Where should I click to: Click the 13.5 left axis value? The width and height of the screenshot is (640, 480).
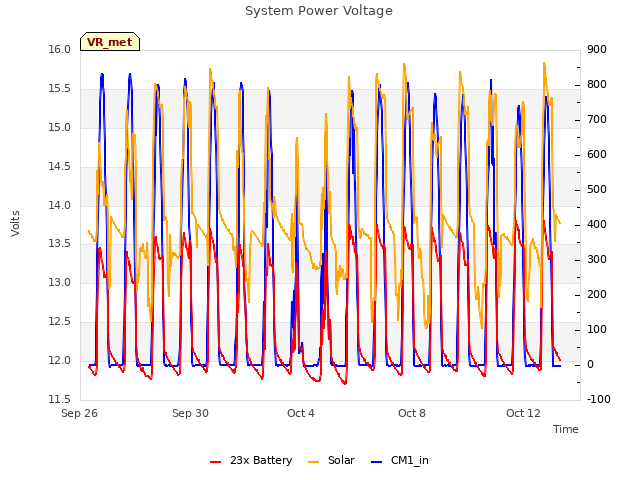pyautogui.click(x=60, y=244)
